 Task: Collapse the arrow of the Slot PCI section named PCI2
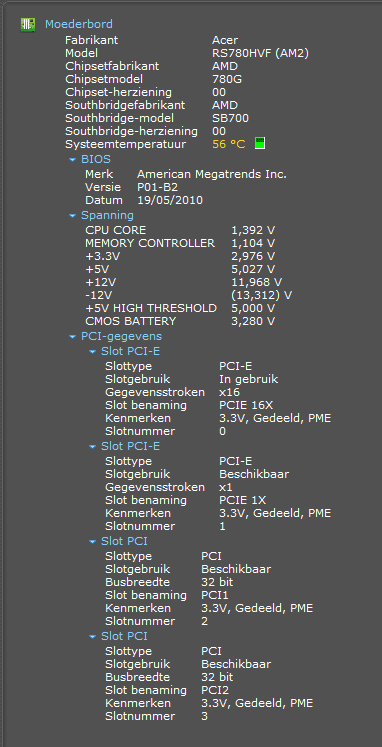pyautogui.click(x=92, y=637)
